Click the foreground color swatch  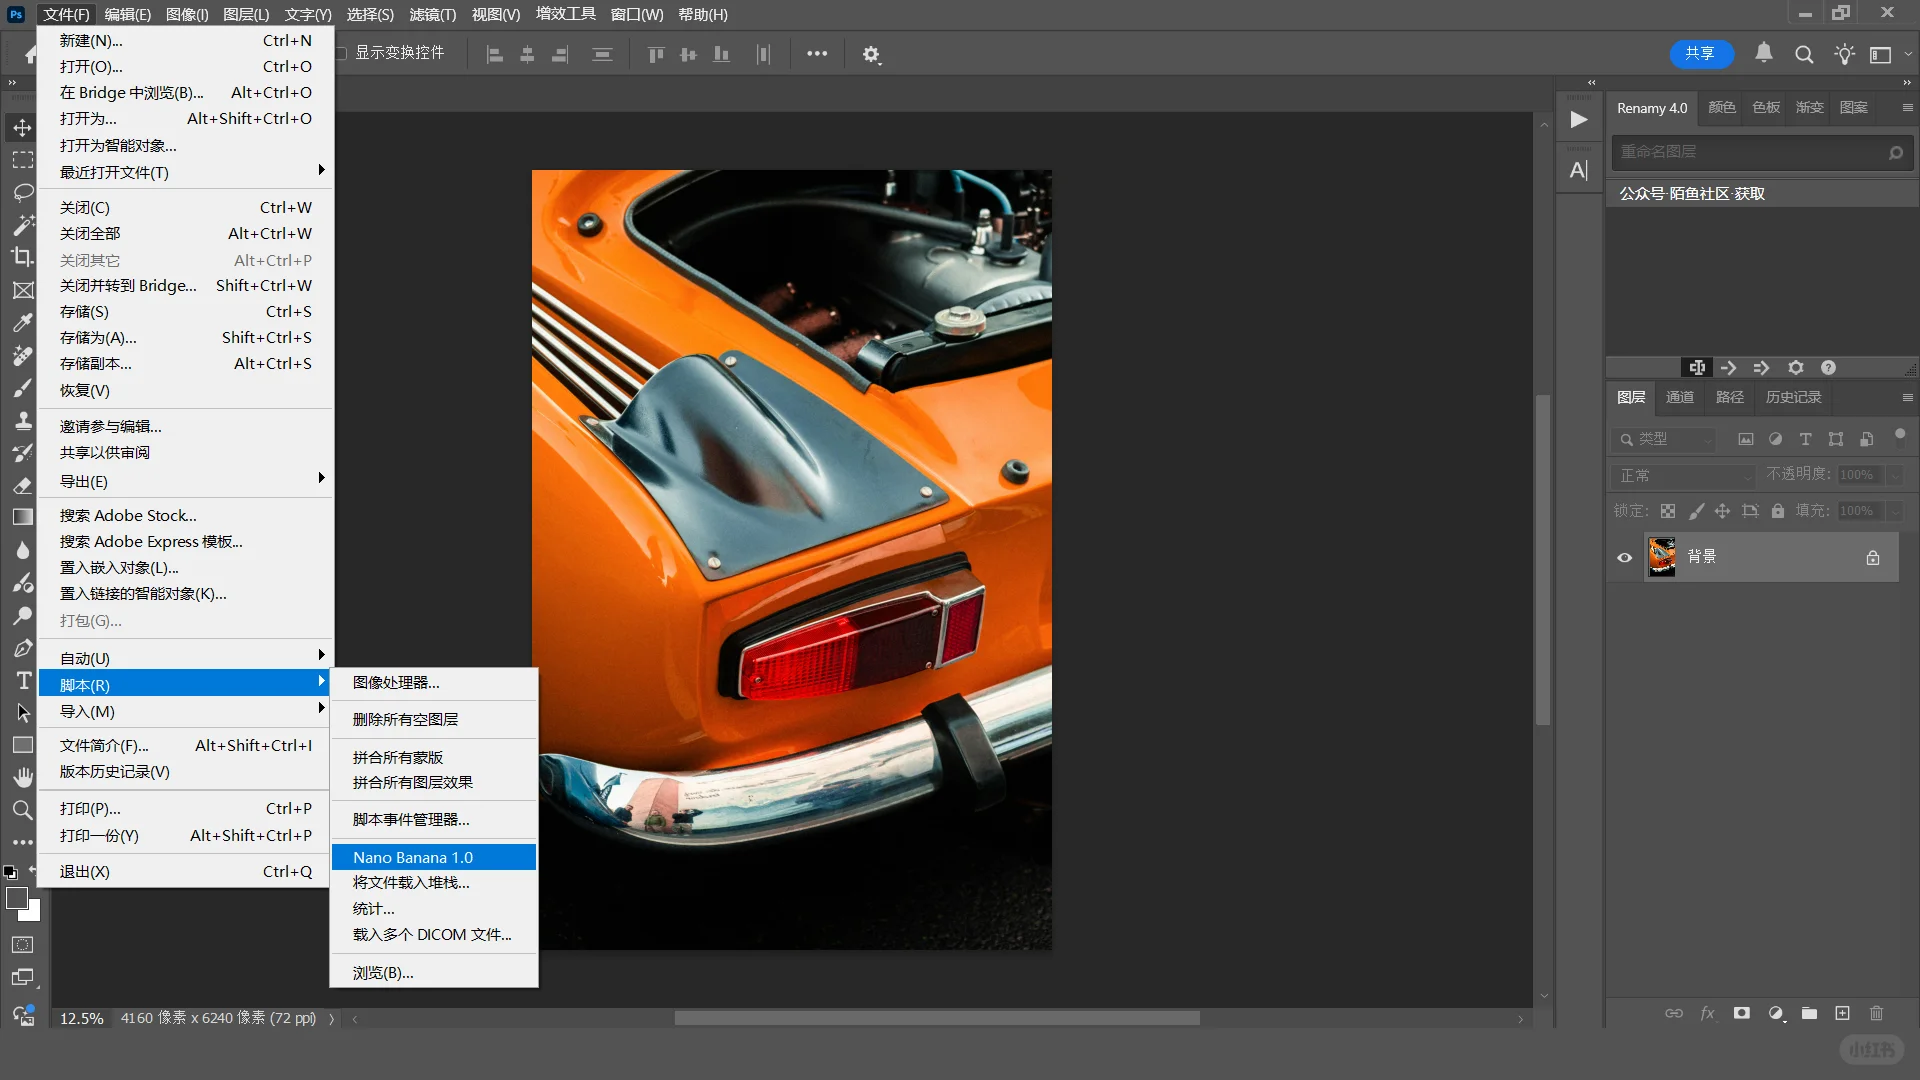tap(16, 897)
